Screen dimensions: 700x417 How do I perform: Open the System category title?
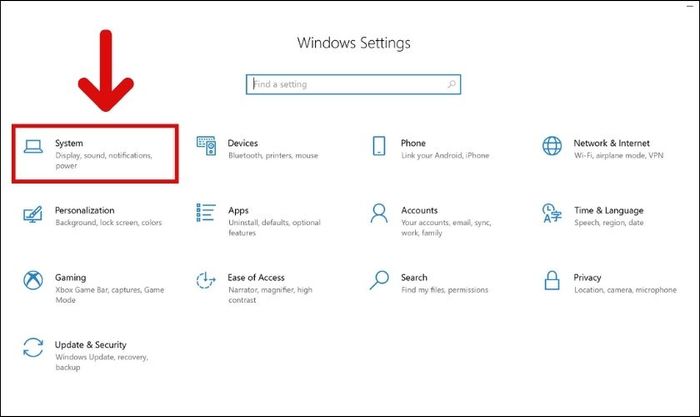pyautogui.click(x=69, y=143)
